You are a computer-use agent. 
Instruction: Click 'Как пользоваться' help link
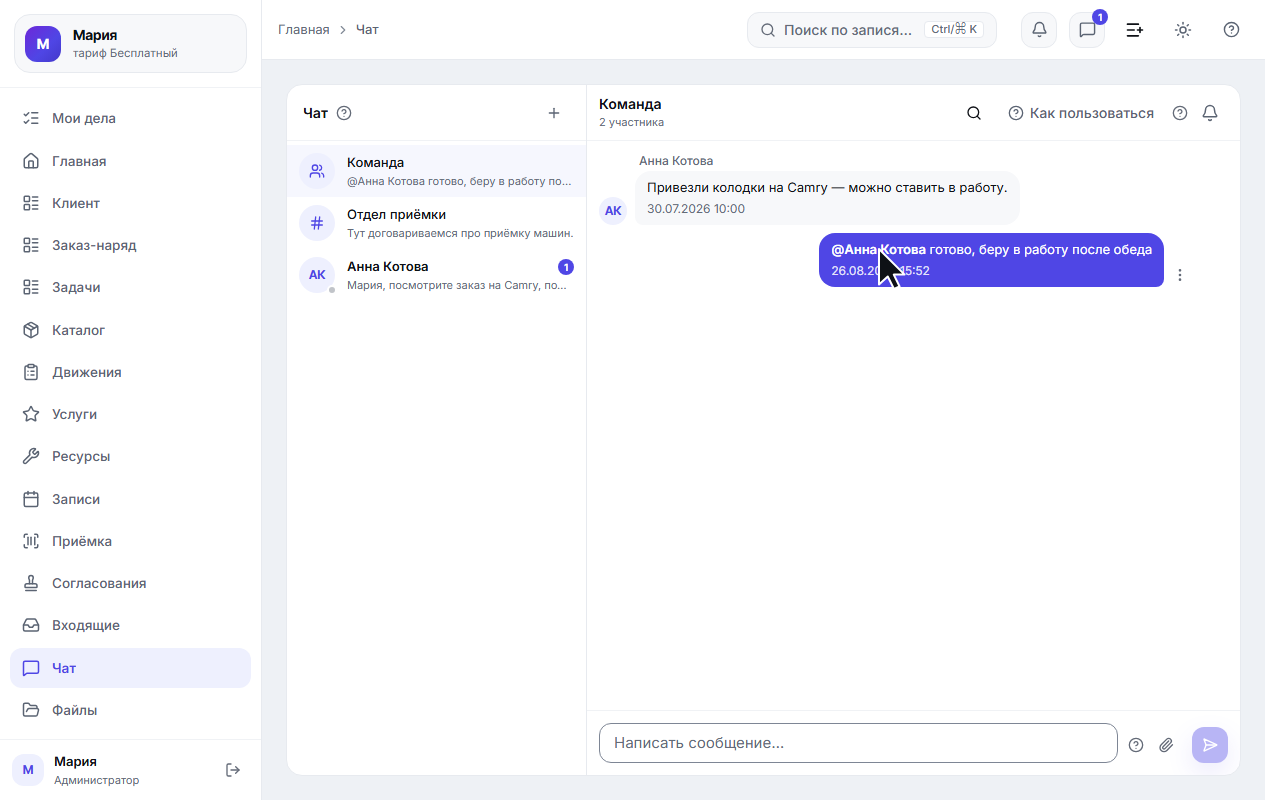1081,113
